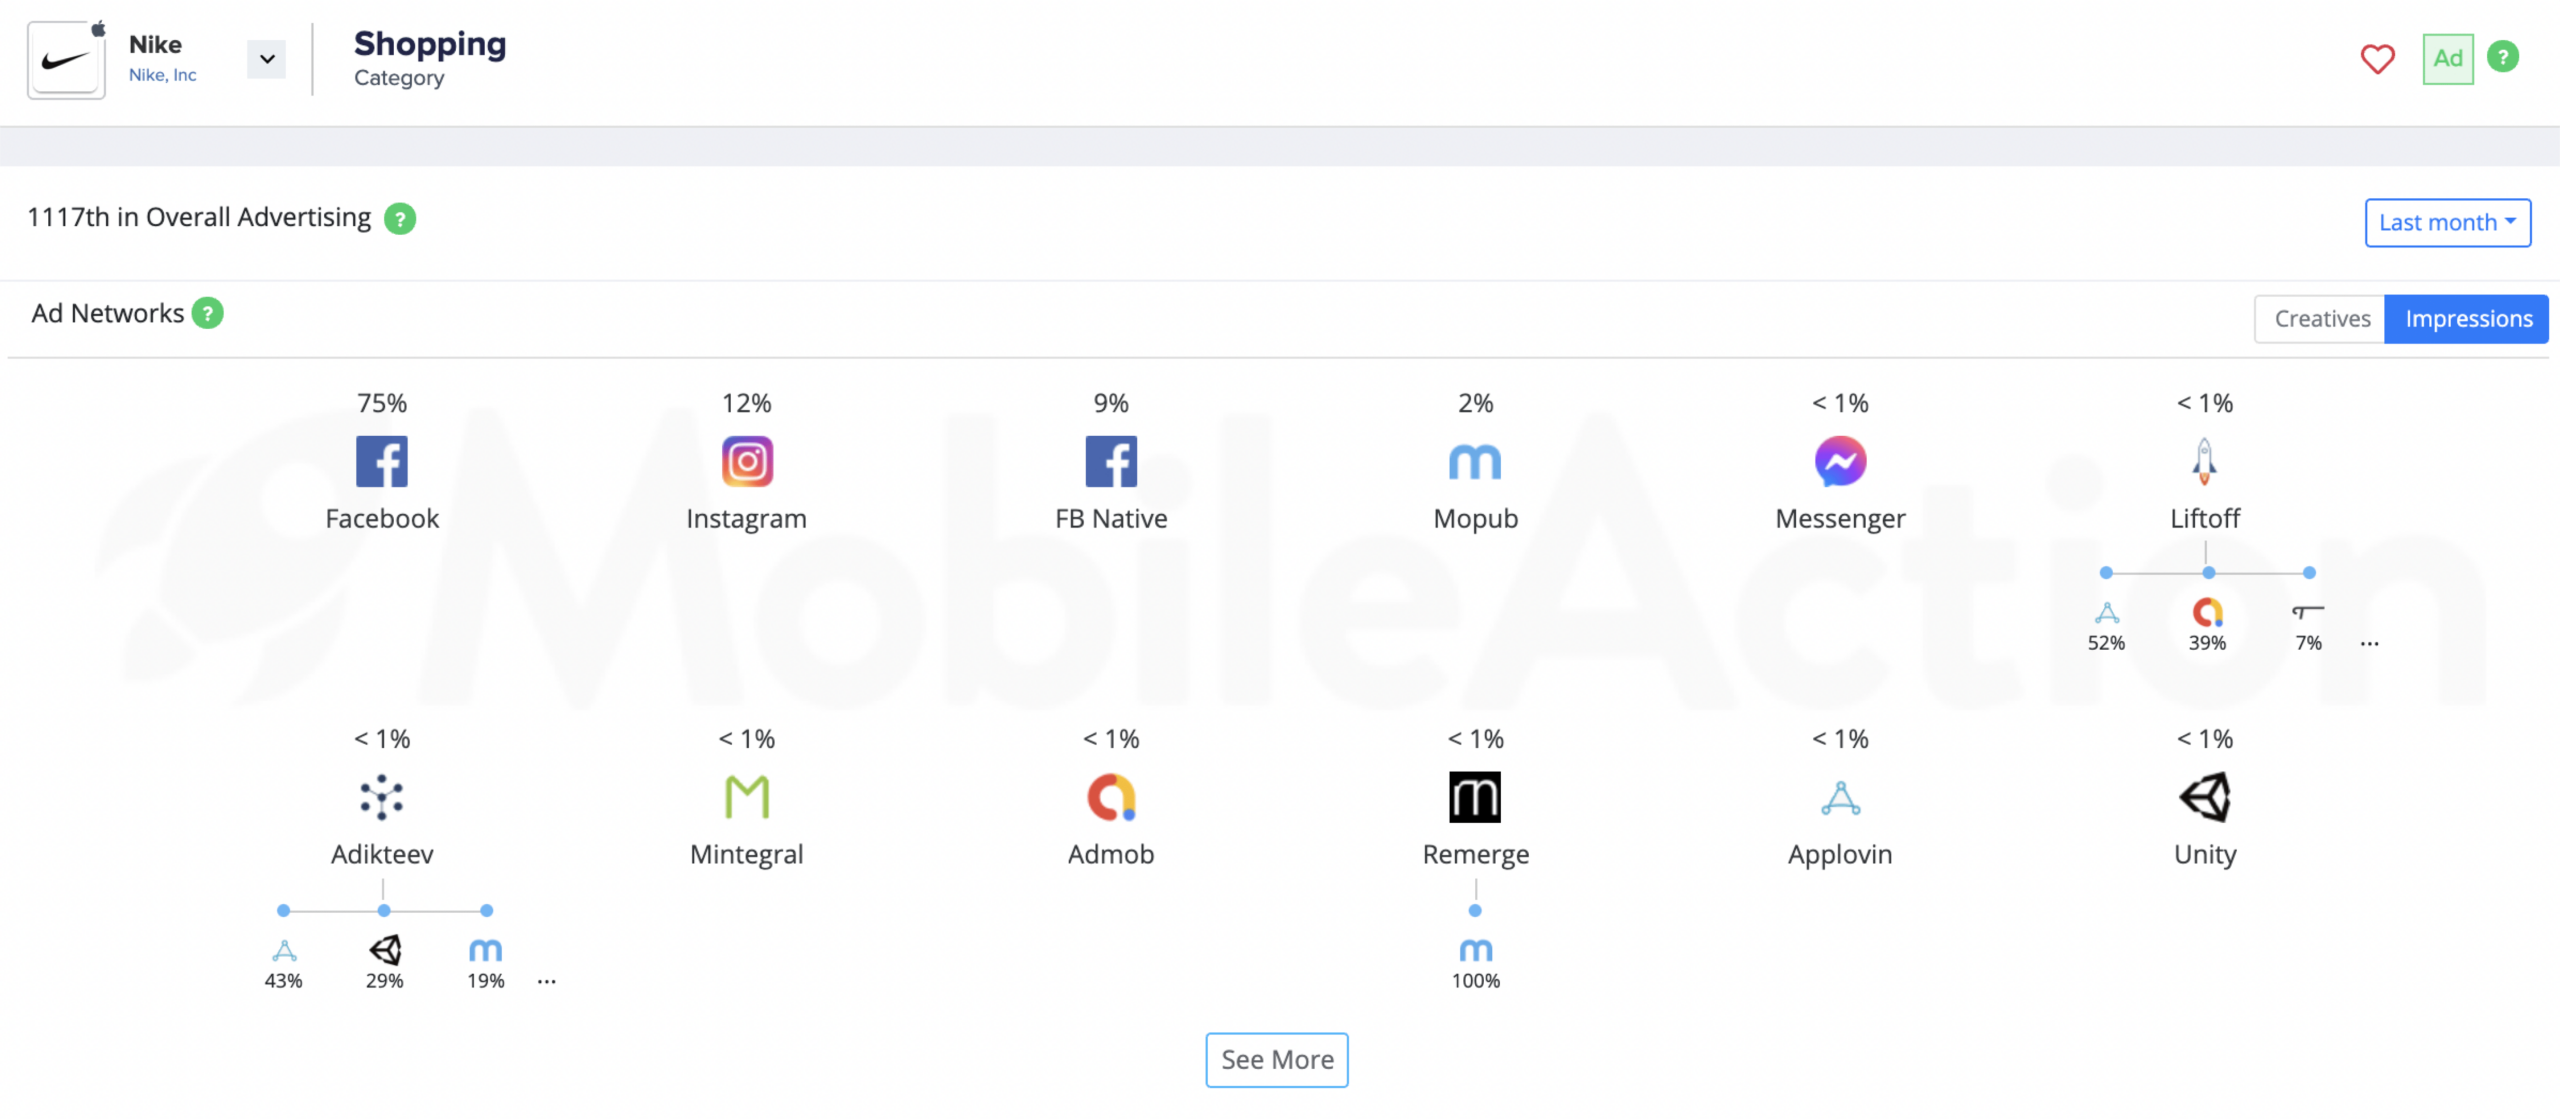Click the 1117th in Overall Advertising text
The width and height of the screenshot is (2560, 1119).
[x=199, y=217]
